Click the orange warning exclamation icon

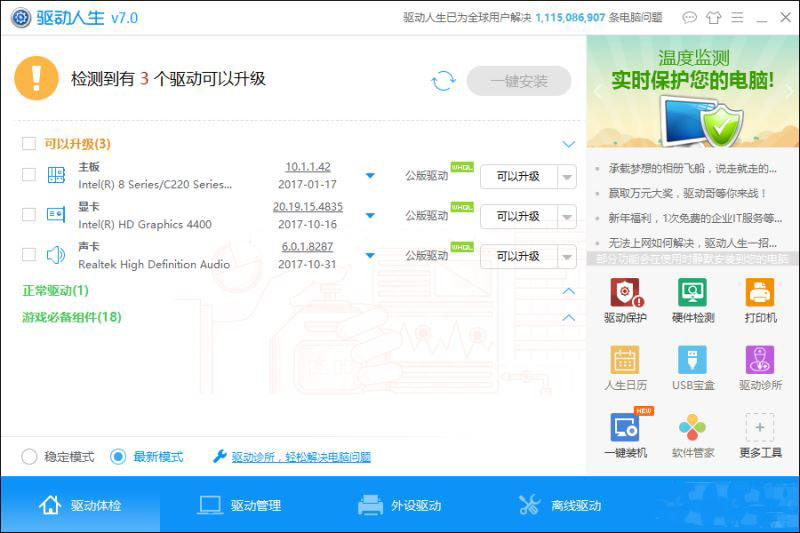coord(36,78)
